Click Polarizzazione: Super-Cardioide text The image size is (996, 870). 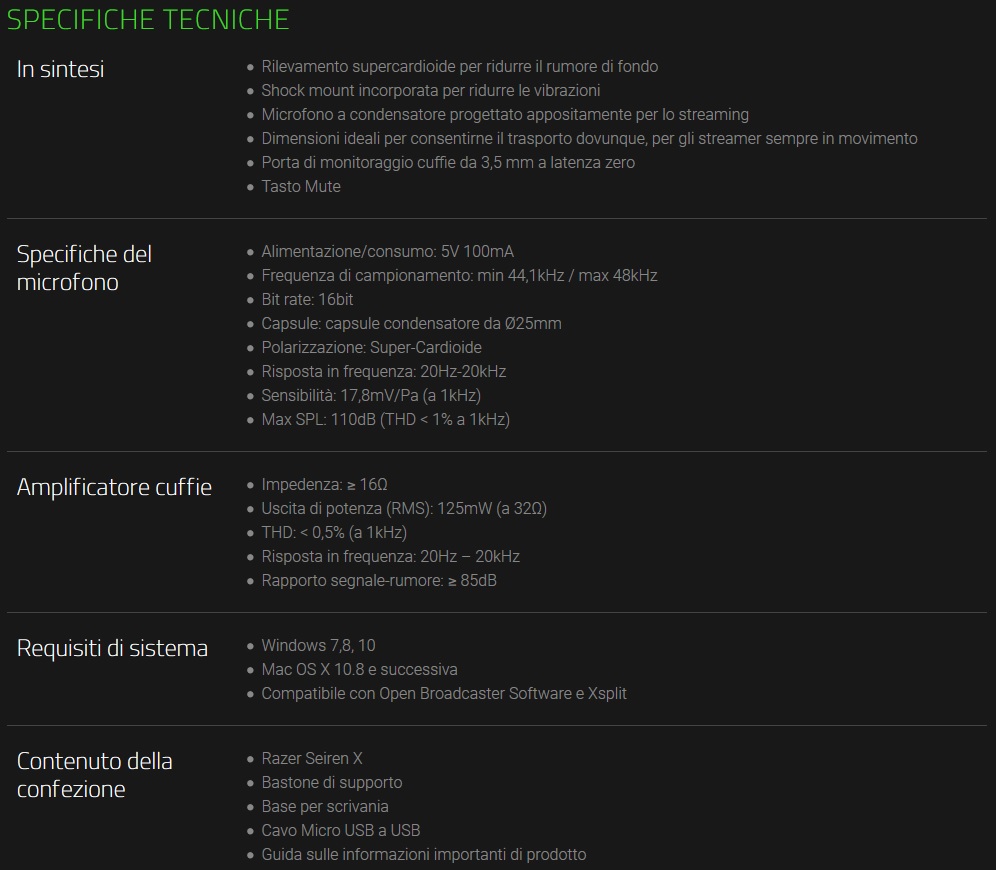click(372, 347)
